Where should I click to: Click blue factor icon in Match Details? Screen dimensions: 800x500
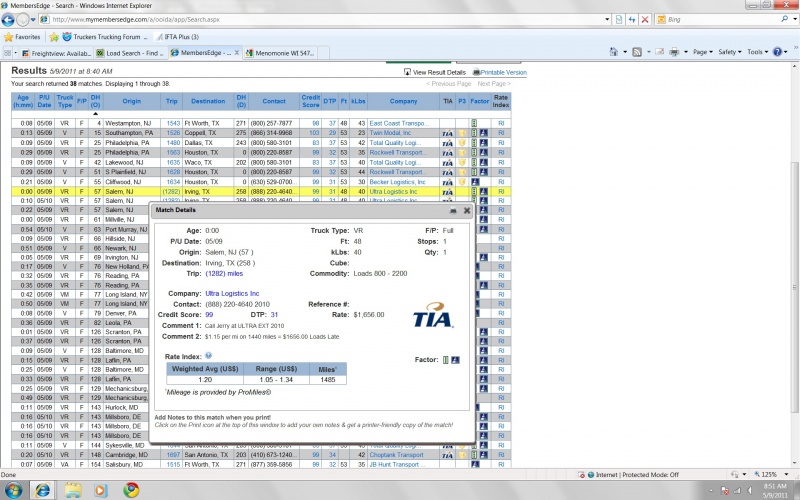click(x=455, y=360)
